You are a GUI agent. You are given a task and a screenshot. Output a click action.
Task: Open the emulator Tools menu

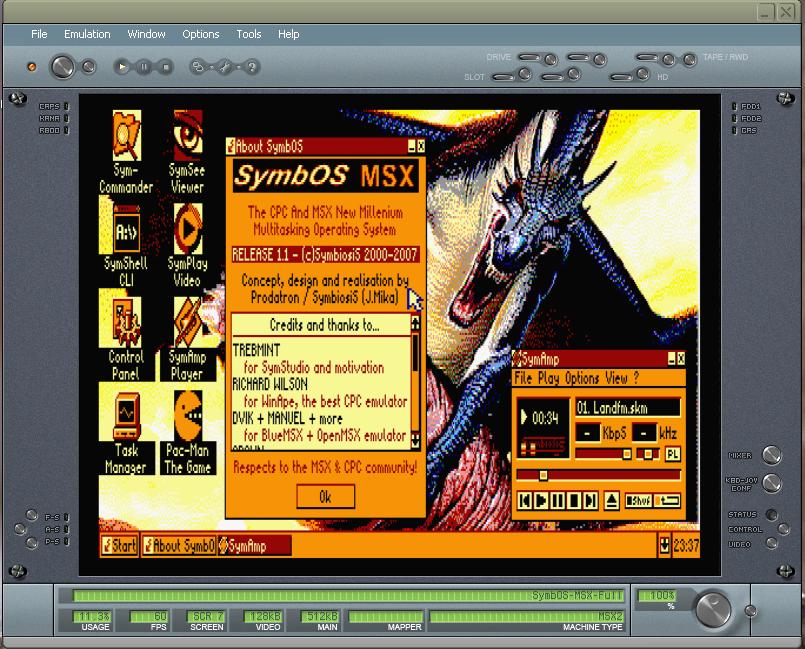click(249, 34)
